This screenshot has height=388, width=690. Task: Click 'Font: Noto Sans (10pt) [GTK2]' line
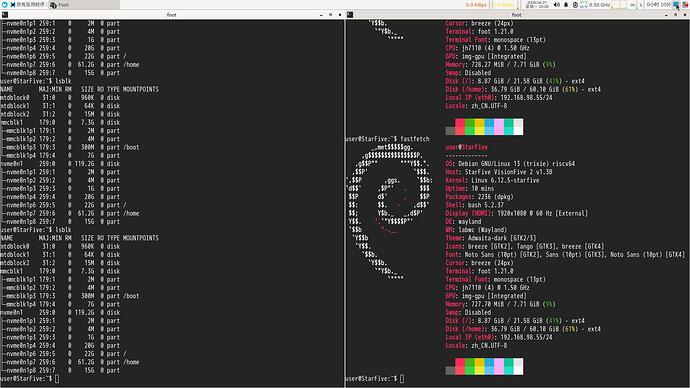click(x=565, y=255)
